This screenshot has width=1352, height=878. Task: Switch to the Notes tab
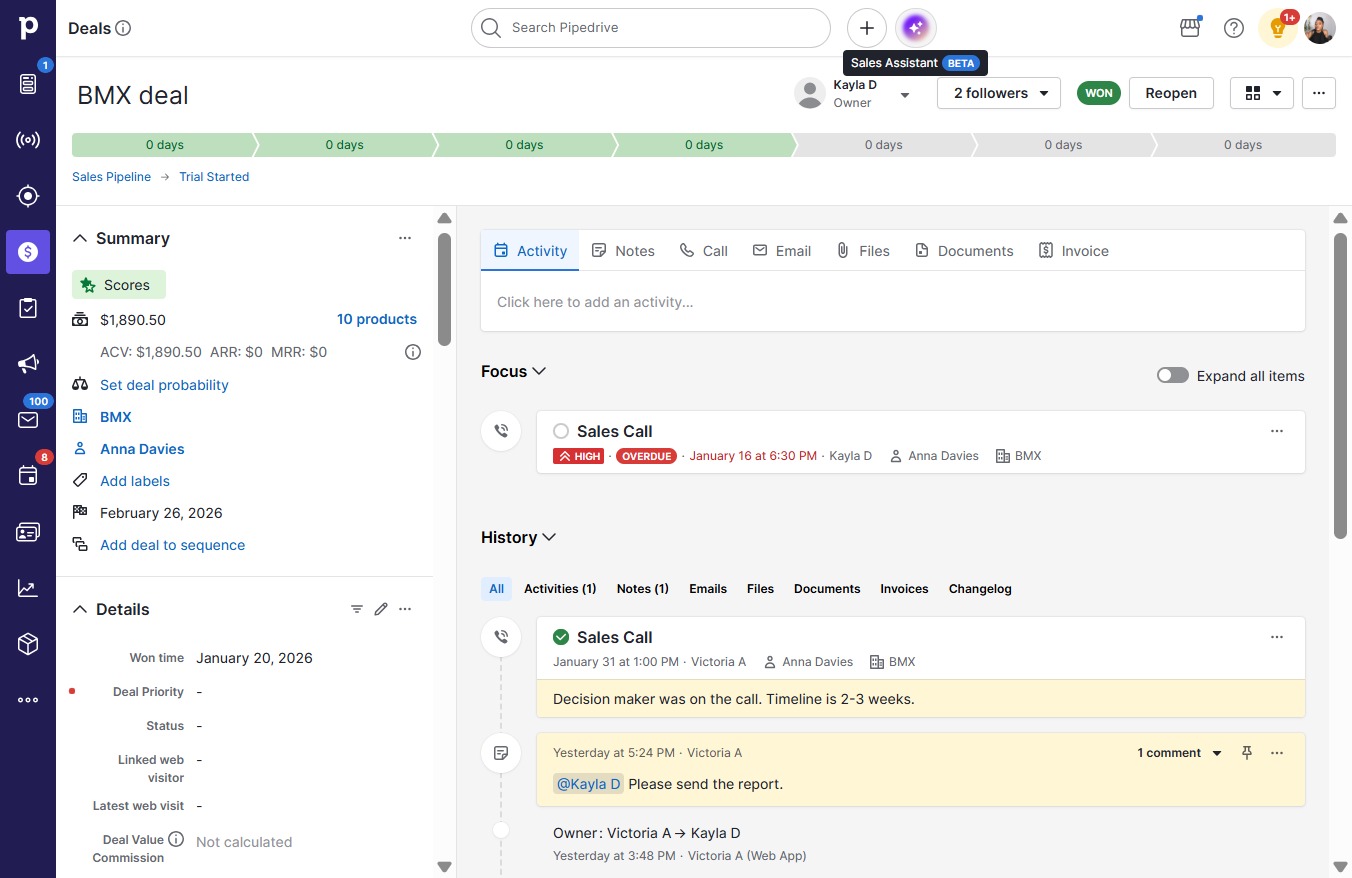[x=623, y=251]
